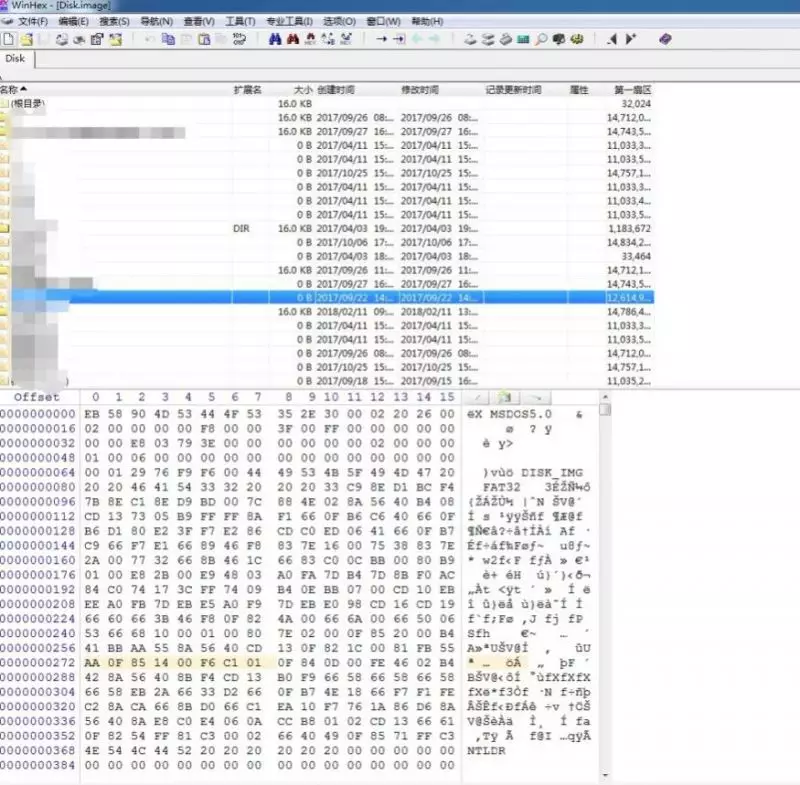Sort file list by 创建时间 column
Viewport: 800px width, 785px height.
tap(336, 90)
